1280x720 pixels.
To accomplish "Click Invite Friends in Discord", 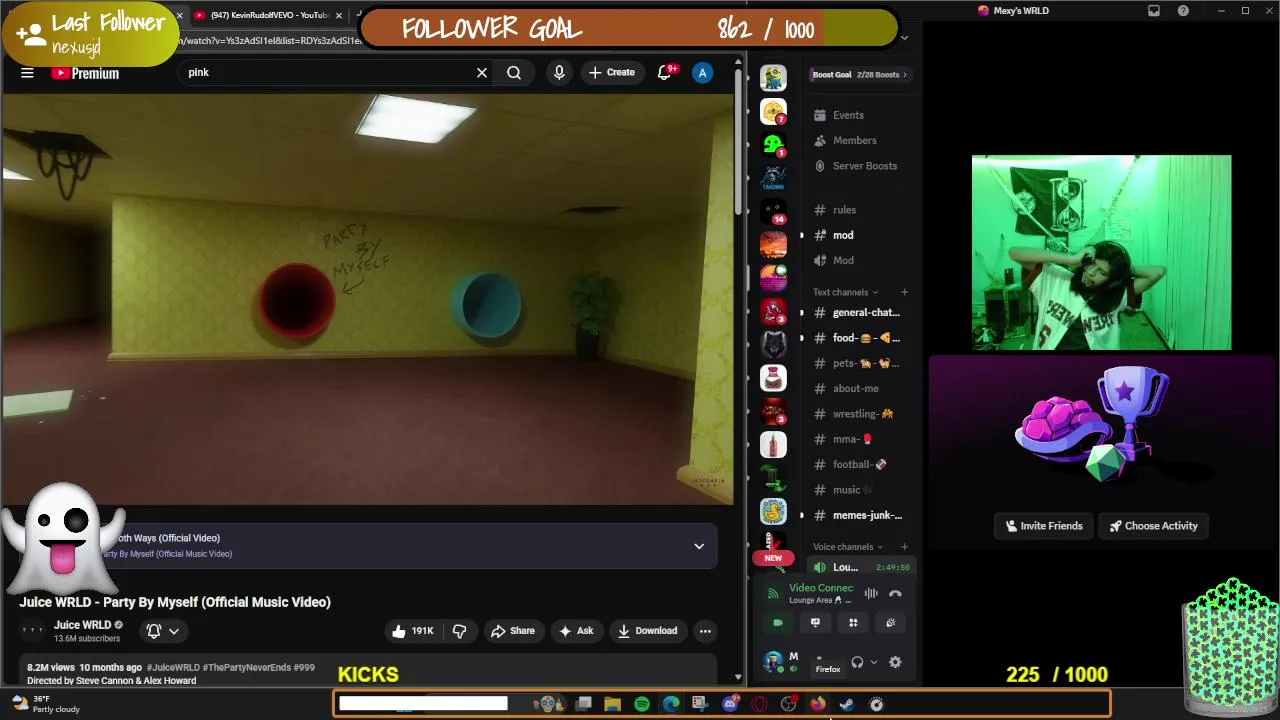I will pos(1044,526).
